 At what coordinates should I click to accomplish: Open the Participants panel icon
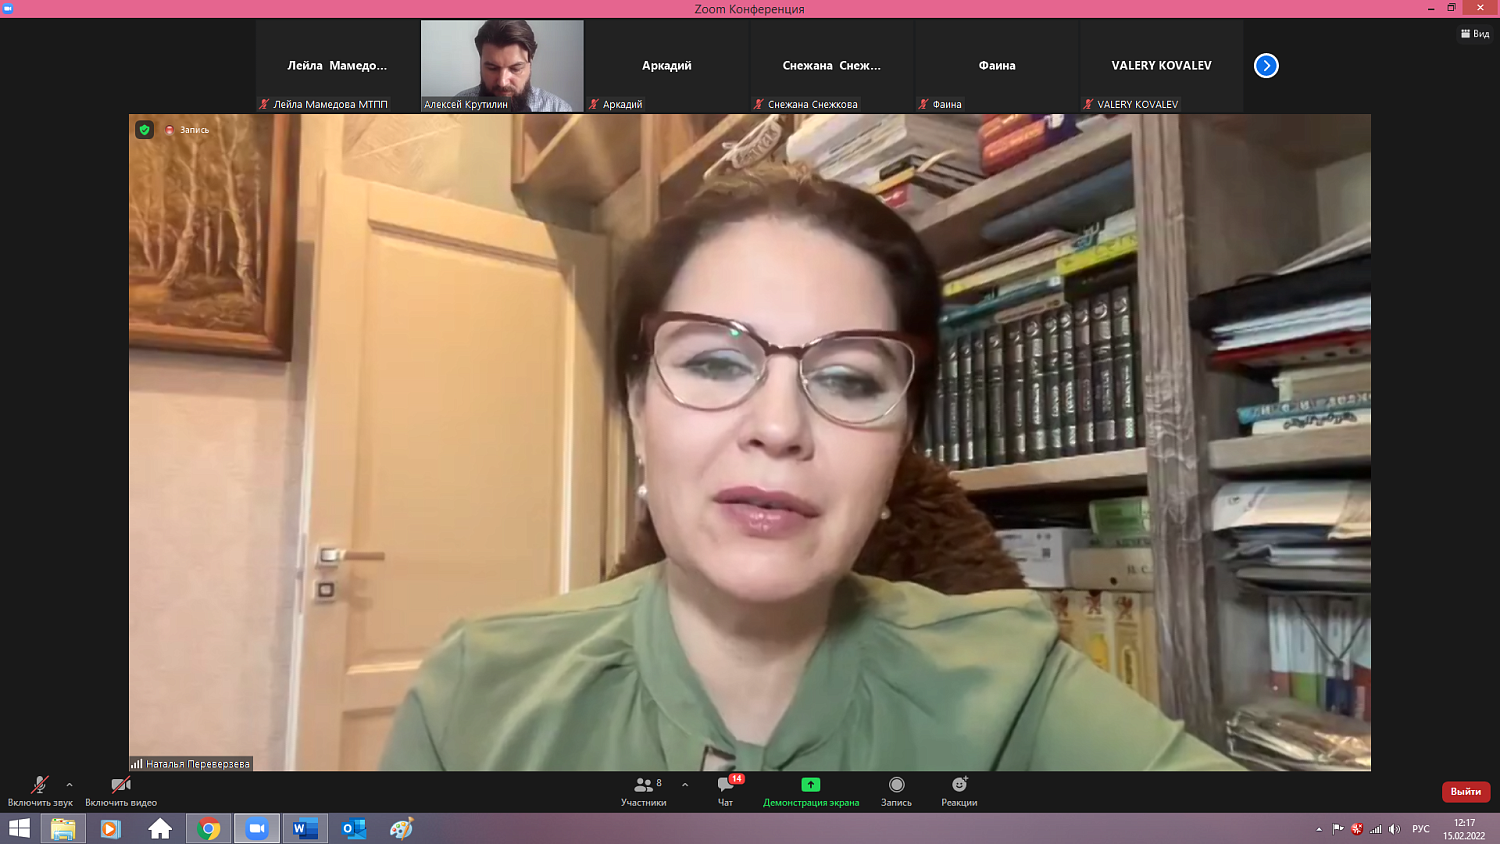pos(643,786)
